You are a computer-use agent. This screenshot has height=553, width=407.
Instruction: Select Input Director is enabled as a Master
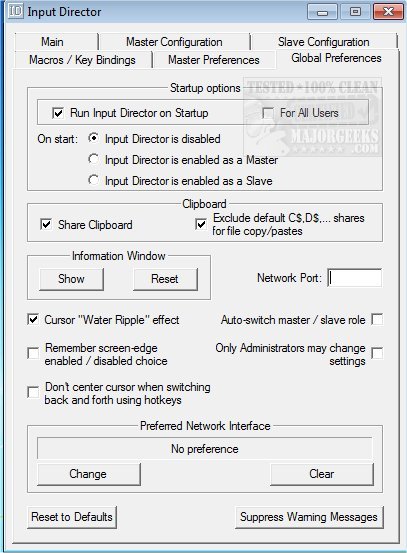tap(93, 160)
